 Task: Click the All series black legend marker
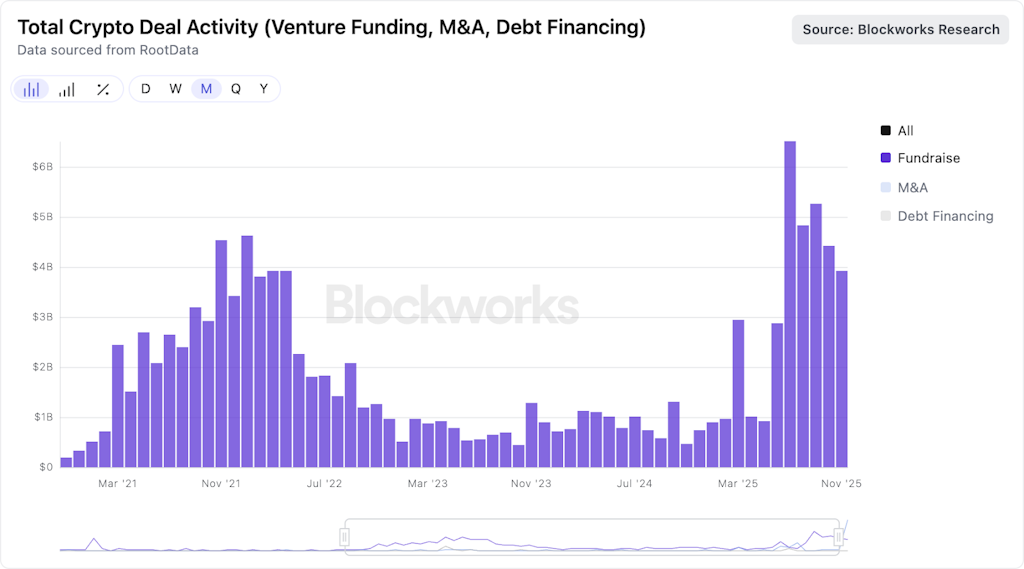(x=886, y=131)
